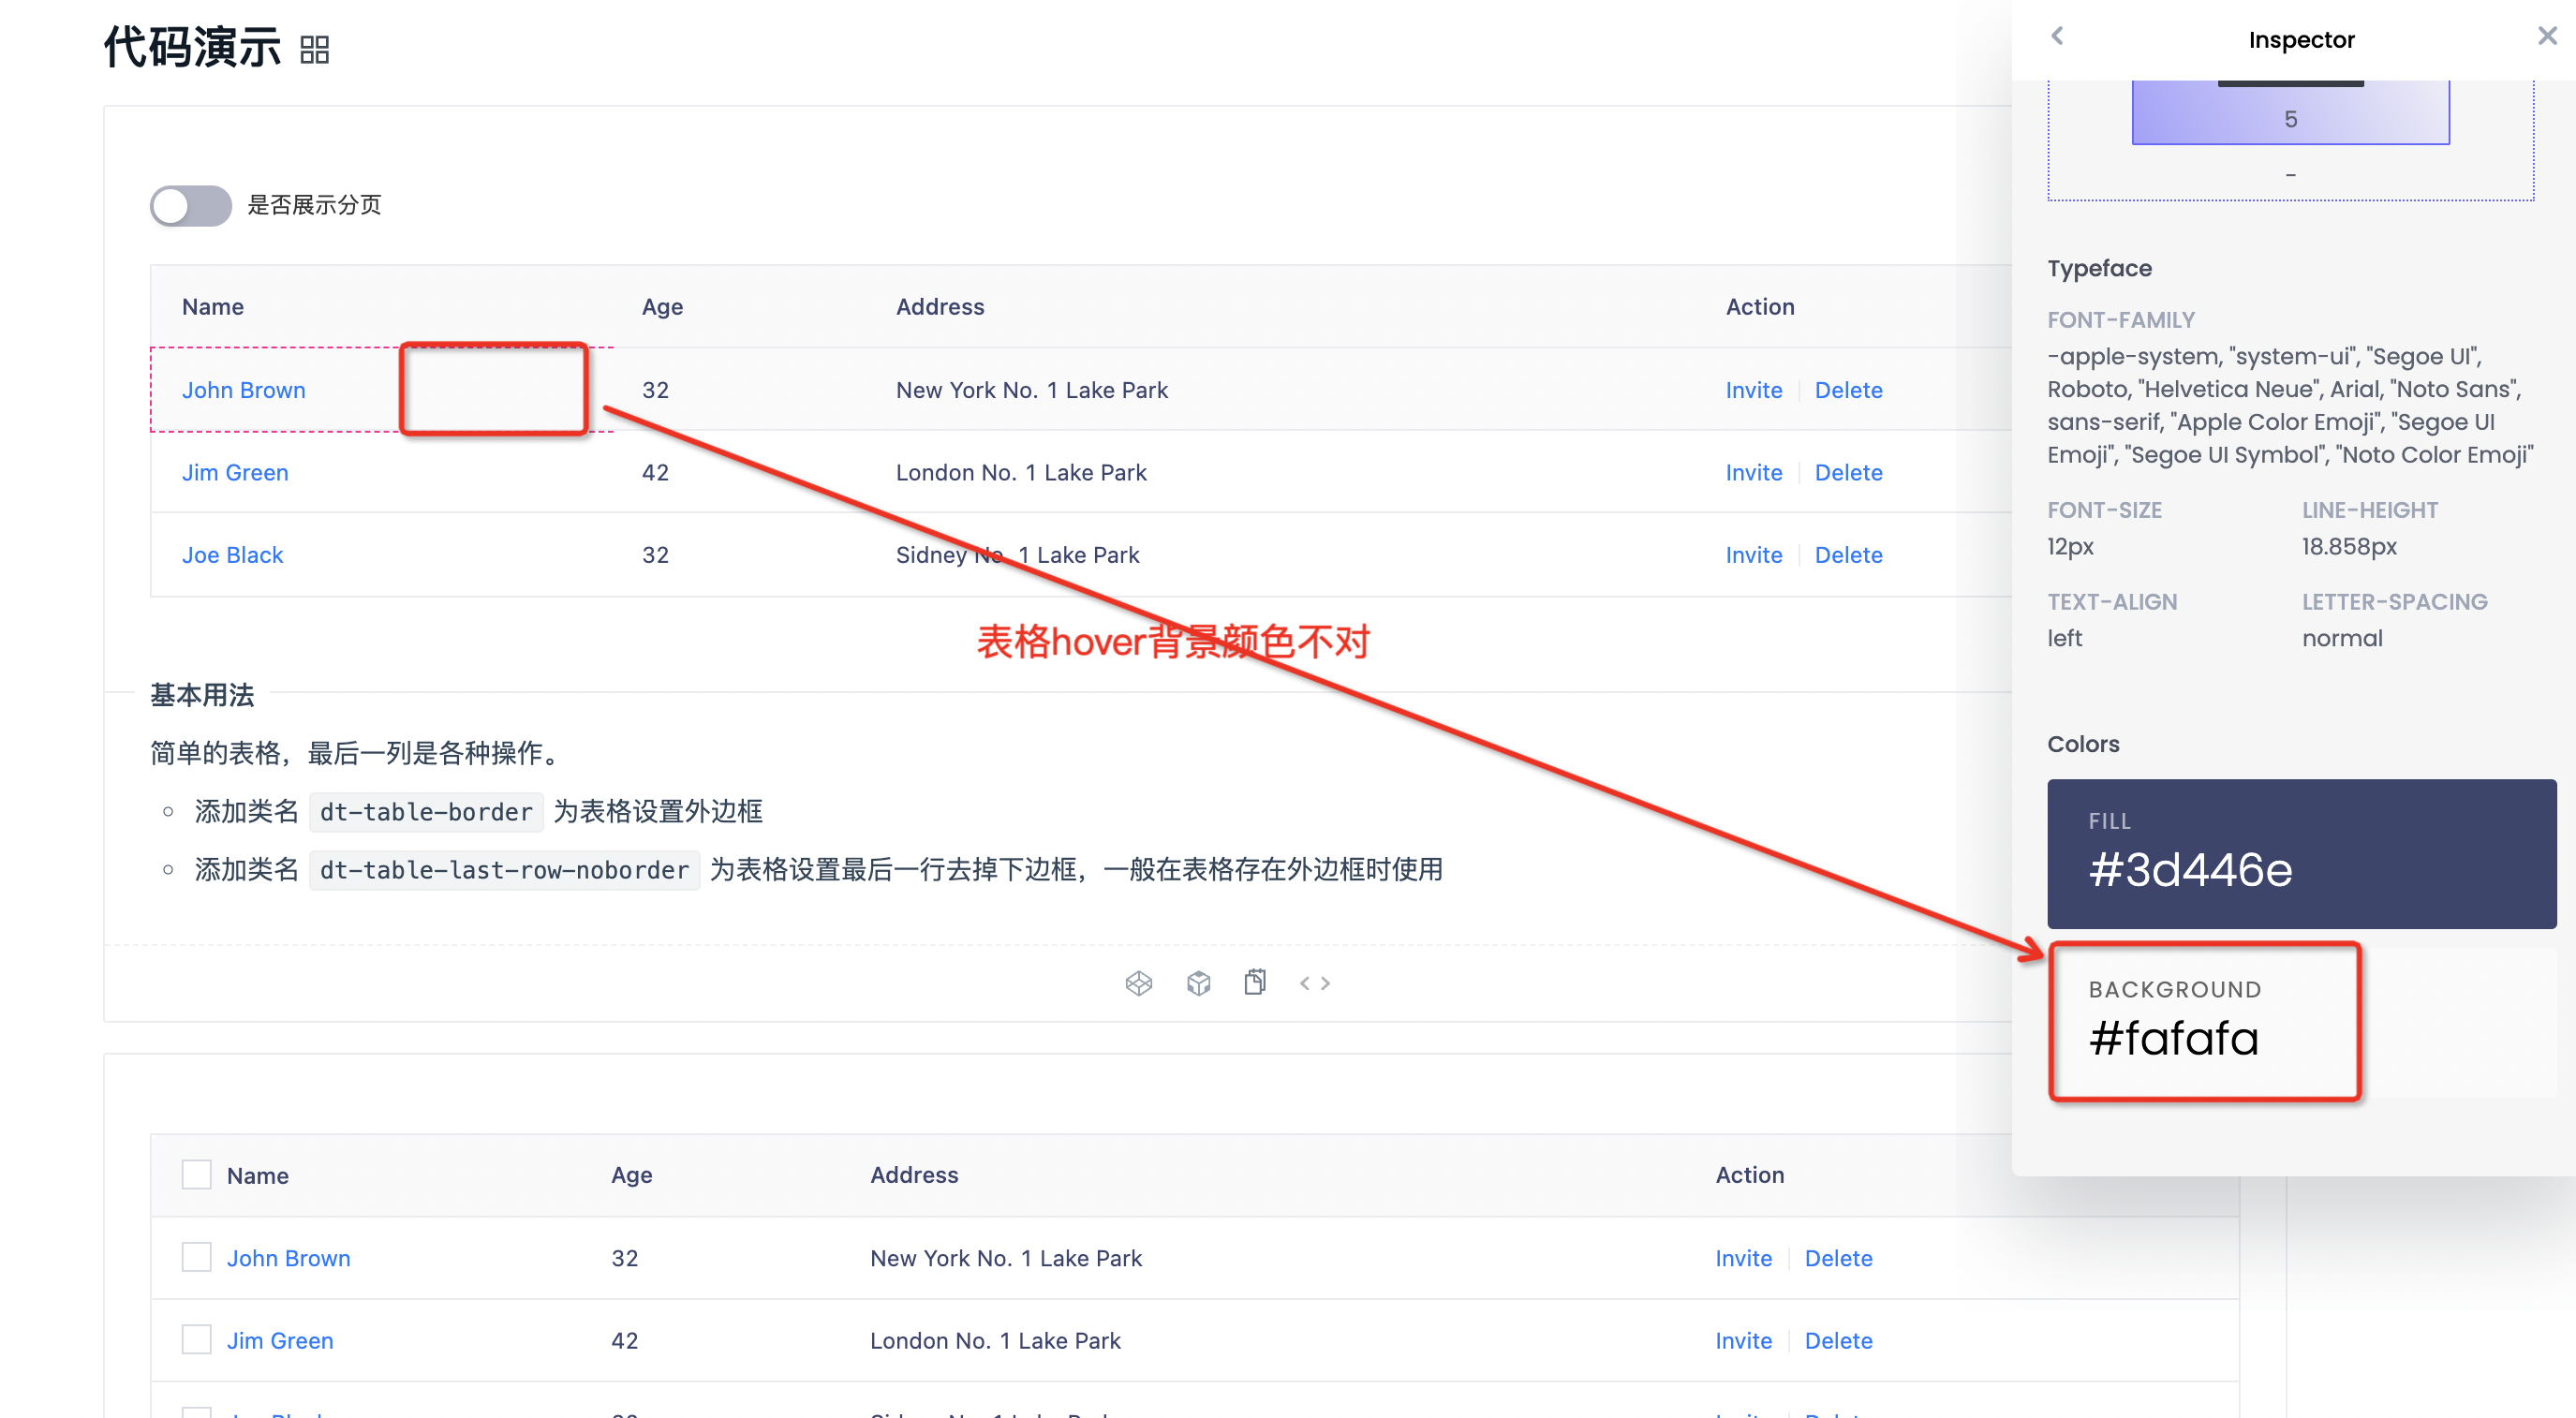Expand the demo source code view
The width and height of the screenshot is (2576, 1418).
tap(1315, 982)
